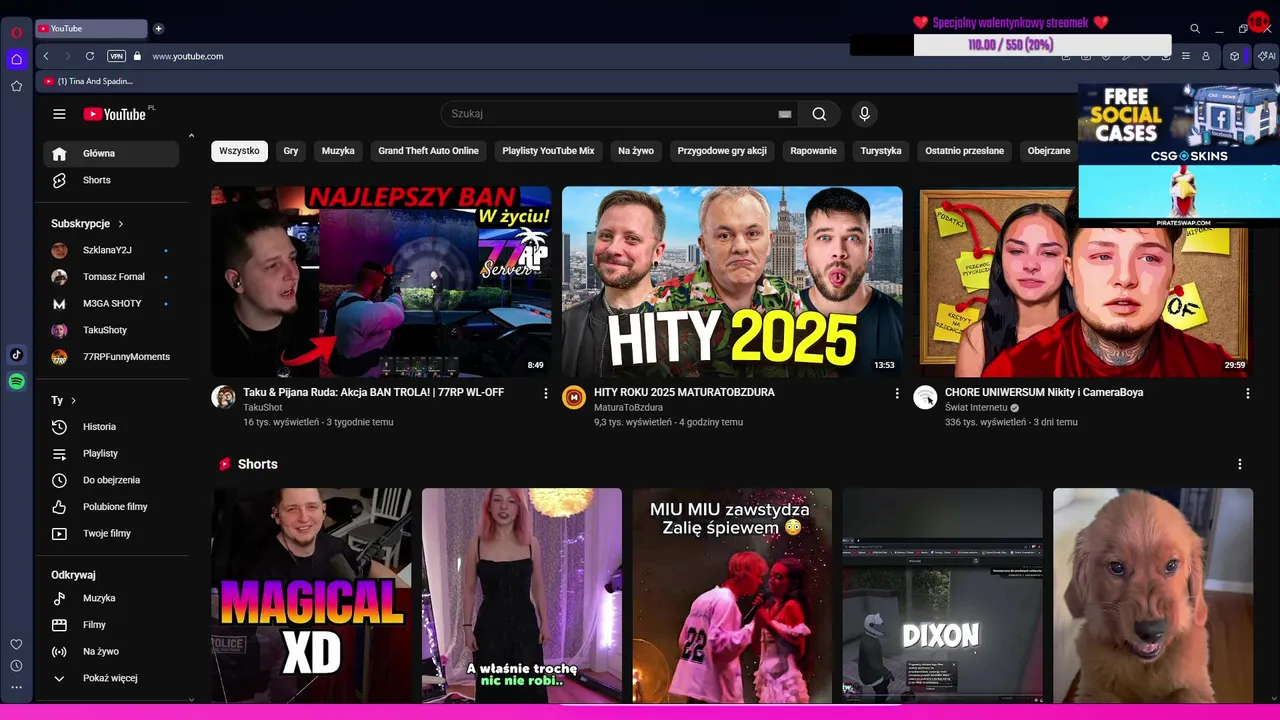
Task: Open TakuShoty subscription channel
Action: click(x=111, y=330)
